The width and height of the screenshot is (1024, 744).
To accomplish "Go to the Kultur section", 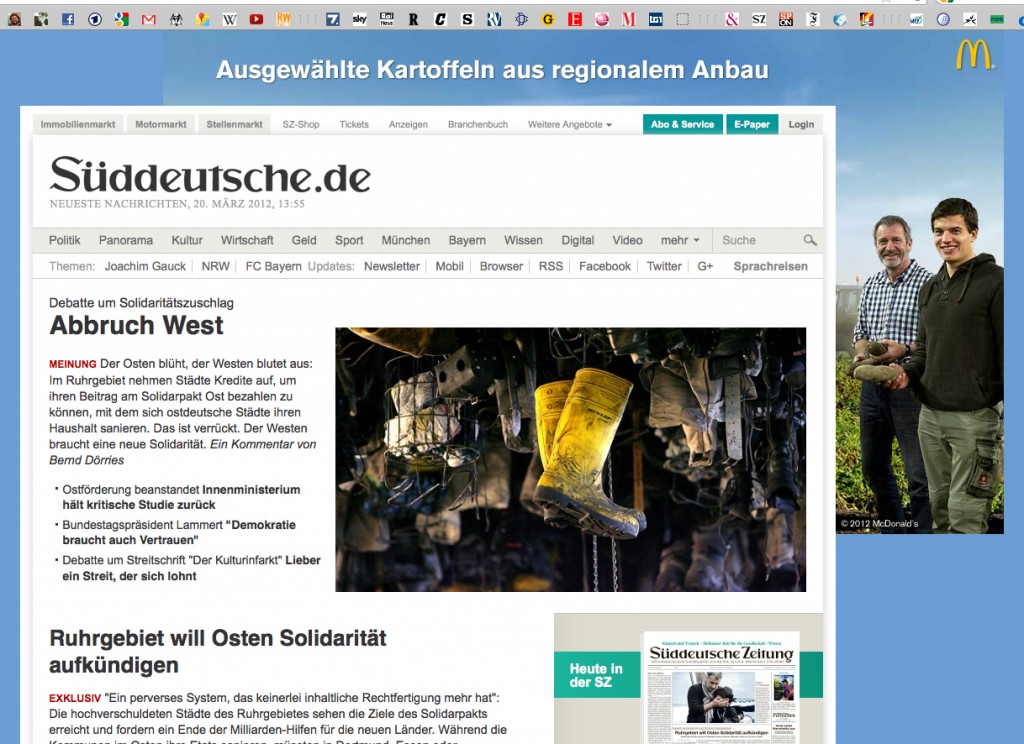I will [187, 240].
